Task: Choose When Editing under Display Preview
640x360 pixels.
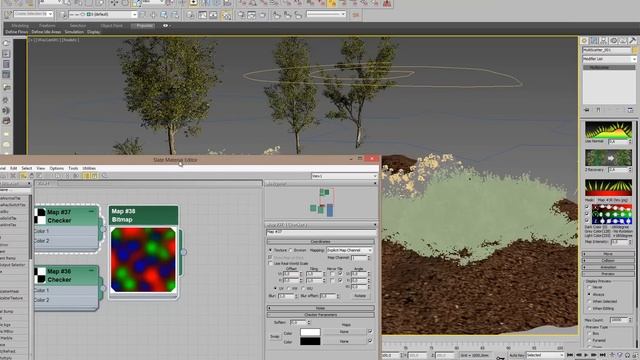Action: (x=589, y=309)
